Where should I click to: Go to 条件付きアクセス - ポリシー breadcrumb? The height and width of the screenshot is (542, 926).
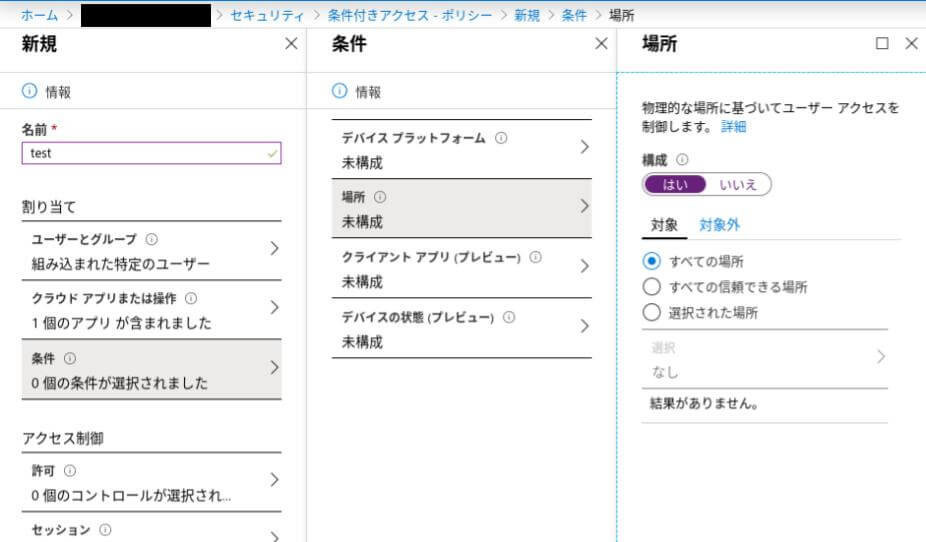(x=410, y=15)
